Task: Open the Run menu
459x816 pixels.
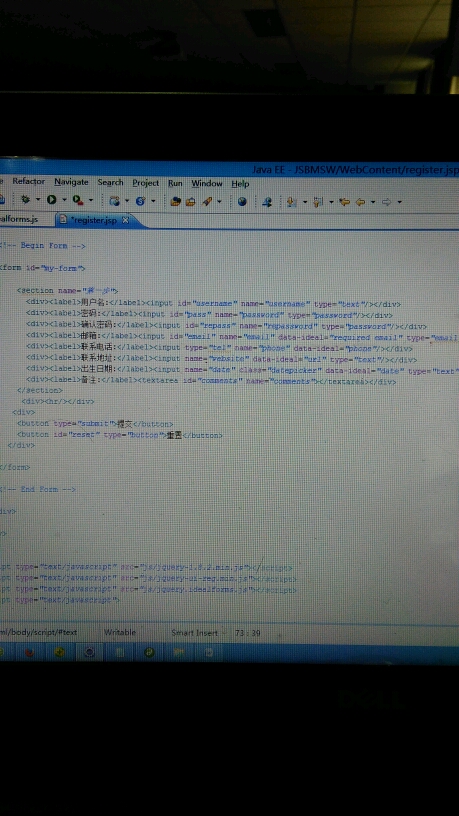Action: click(x=175, y=184)
